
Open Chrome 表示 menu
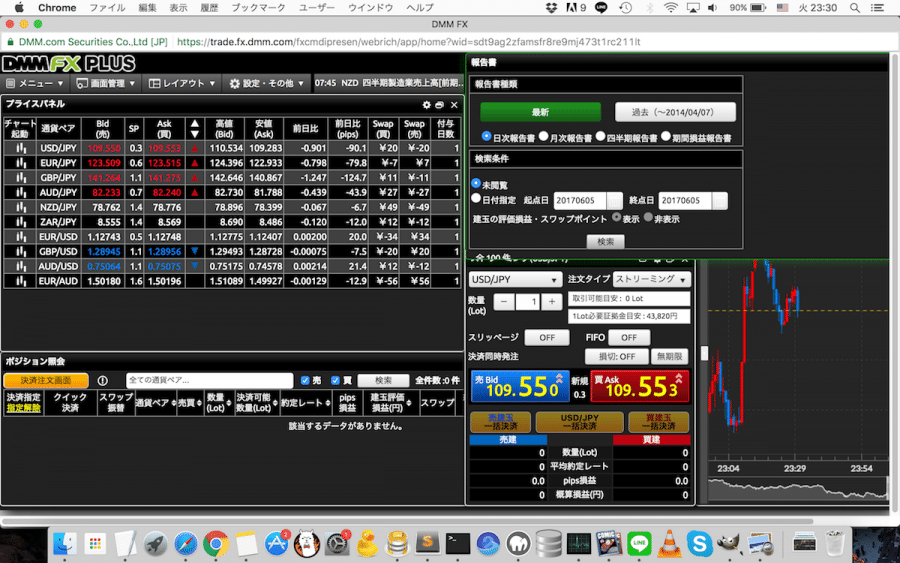(x=178, y=7)
